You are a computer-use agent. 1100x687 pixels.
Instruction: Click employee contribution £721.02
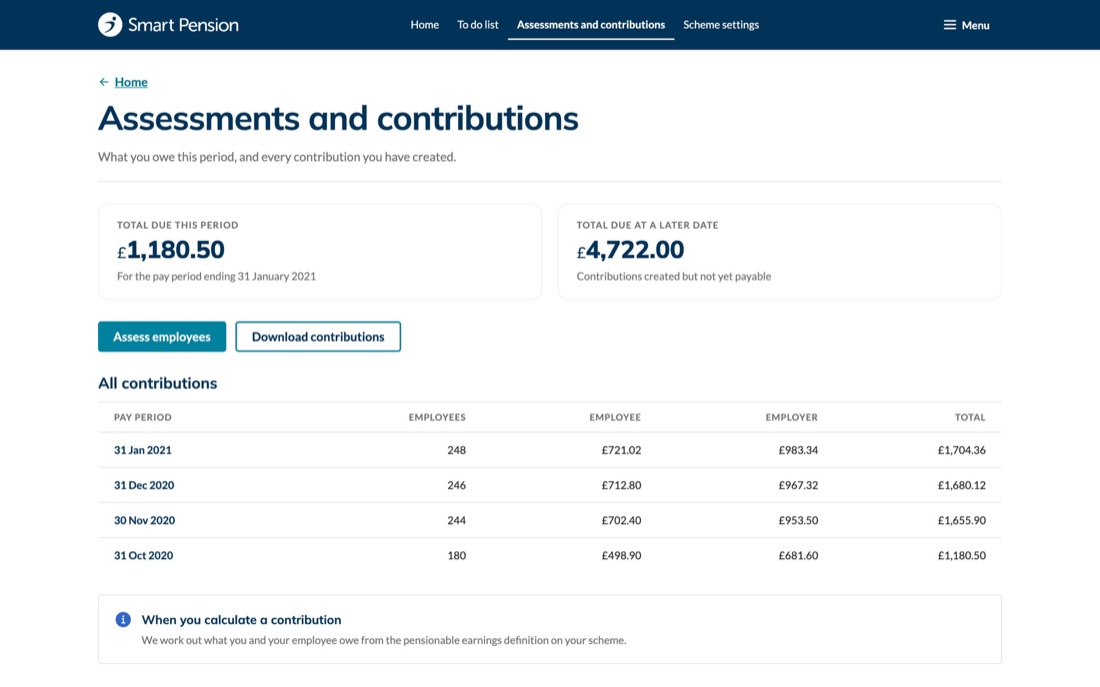tap(622, 451)
